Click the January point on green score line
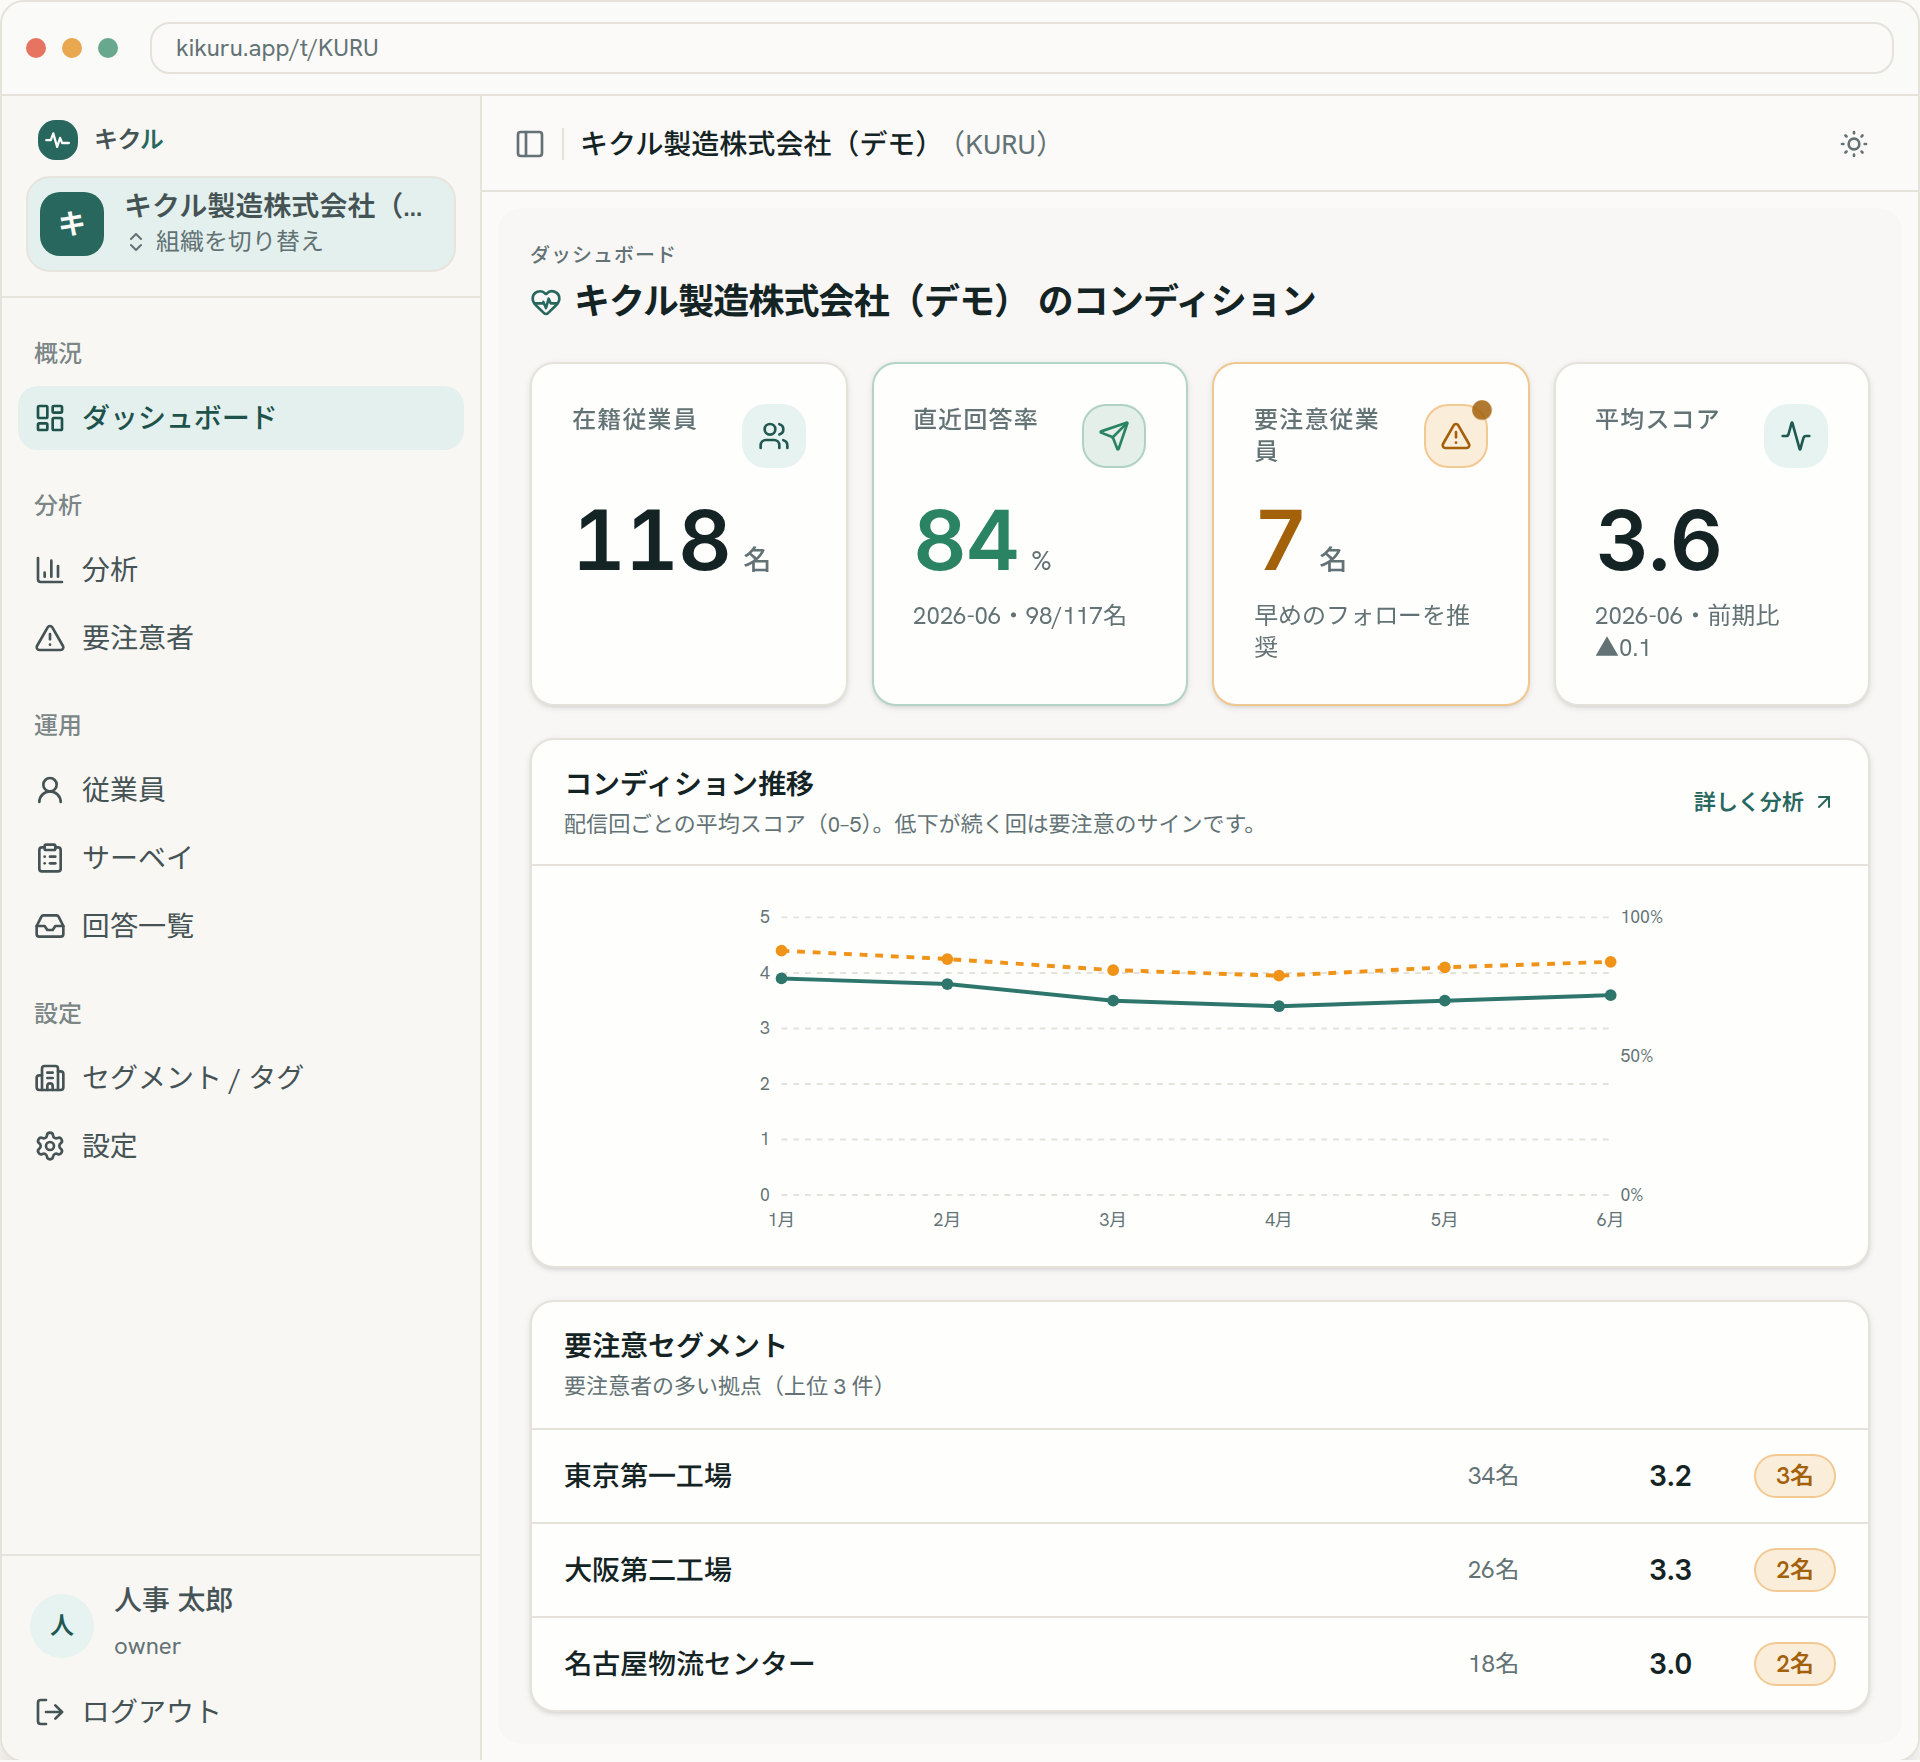Image resolution: width=1920 pixels, height=1762 pixels. (x=782, y=978)
